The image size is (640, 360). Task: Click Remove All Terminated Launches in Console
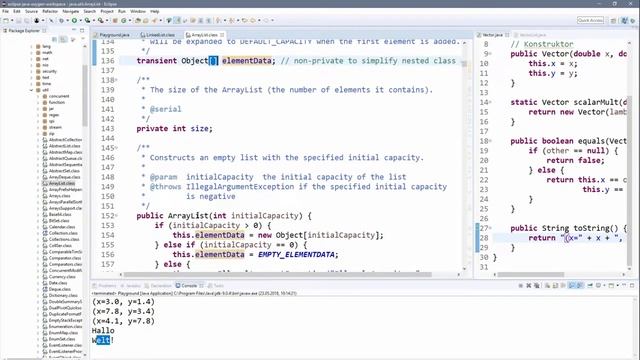(x=536, y=286)
